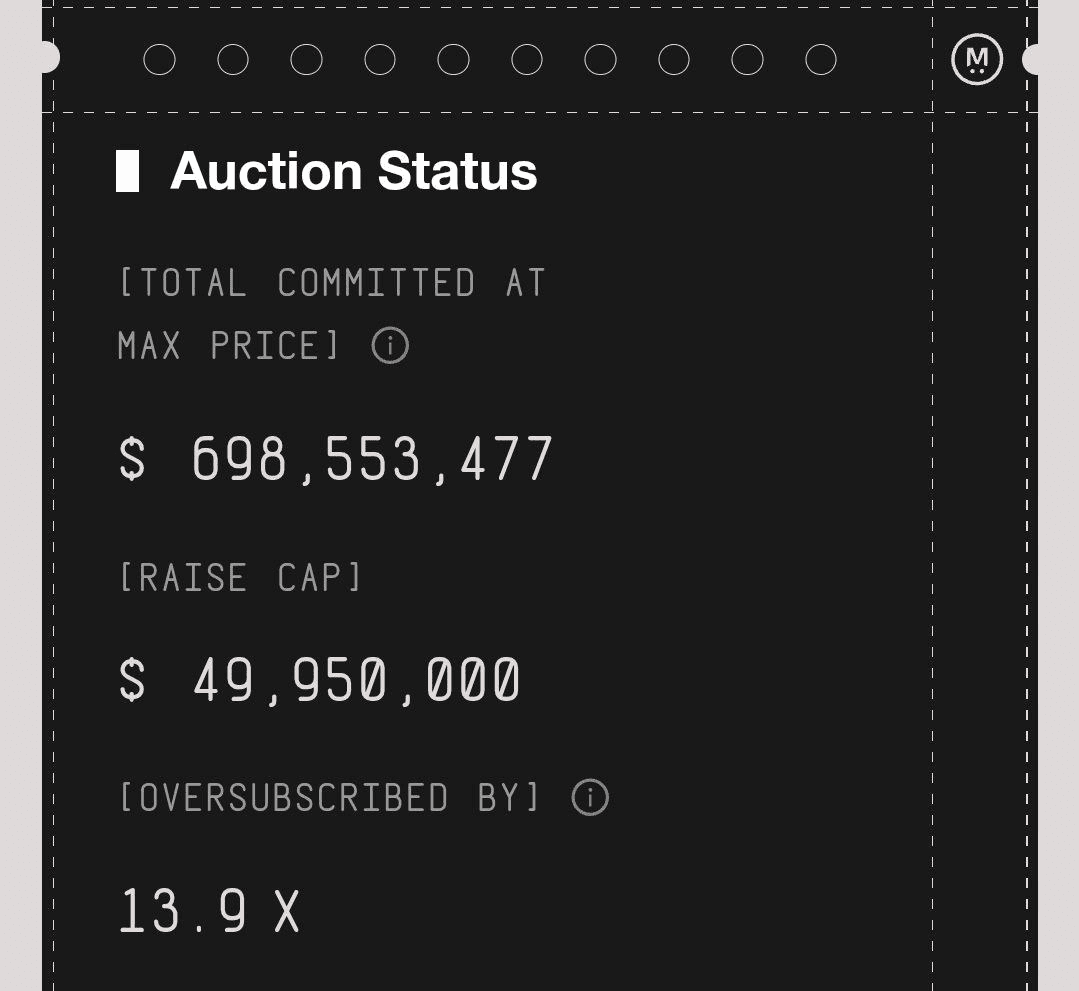This screenshot has height=991, width=1079.
Task: Click the fourth circle in the dot row
Action: coord(380,60)
